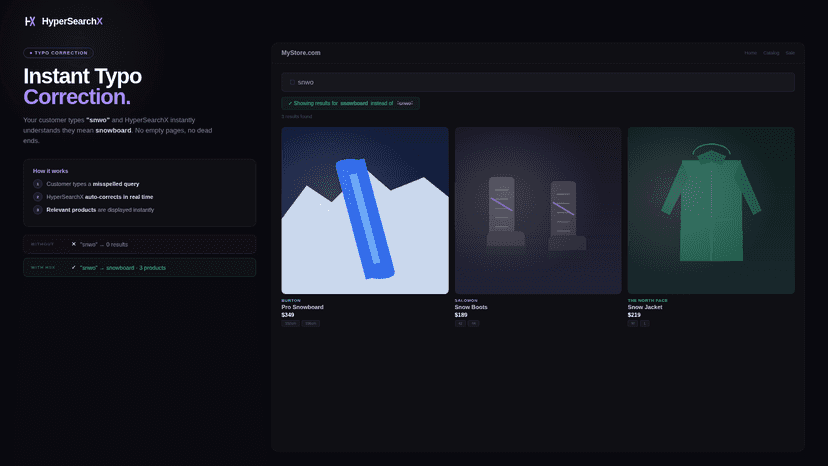Viewport: 828px width, 466px height.
Task: Click the 'Snow Boots' product title
Action: pos(471,307)
